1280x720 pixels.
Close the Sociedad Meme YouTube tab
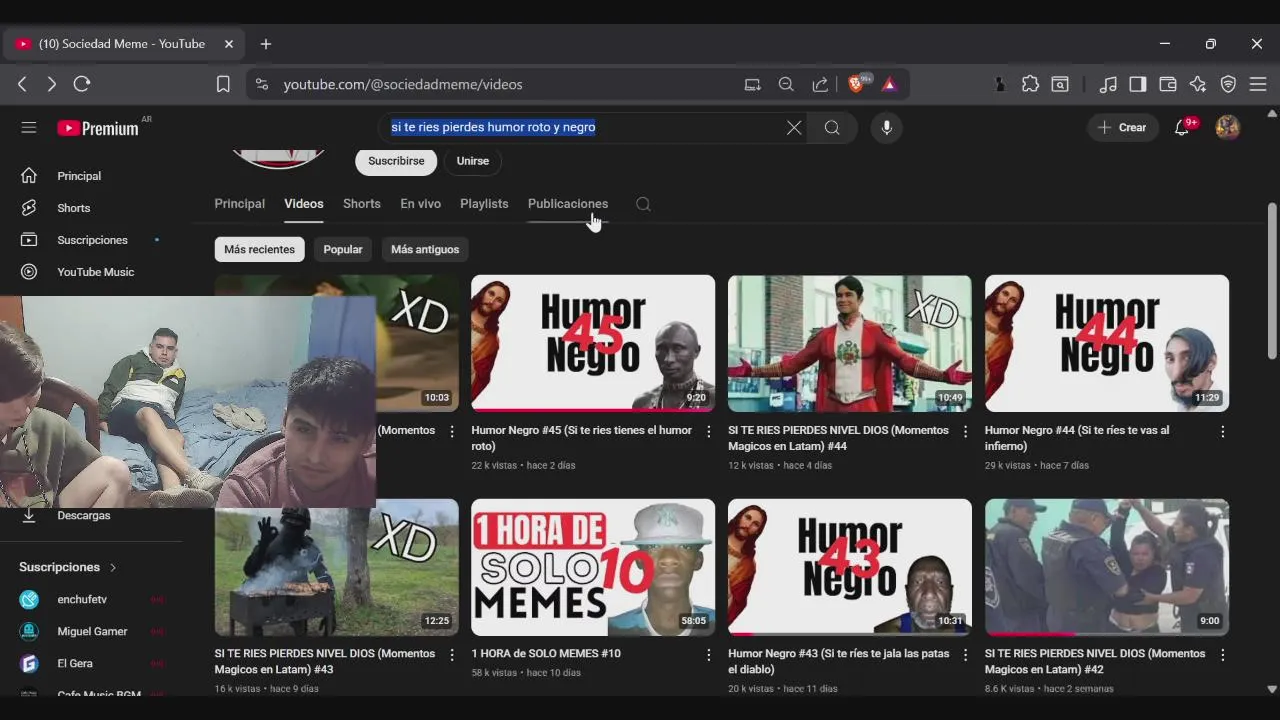pyautogui.click(x=228, y=44)
